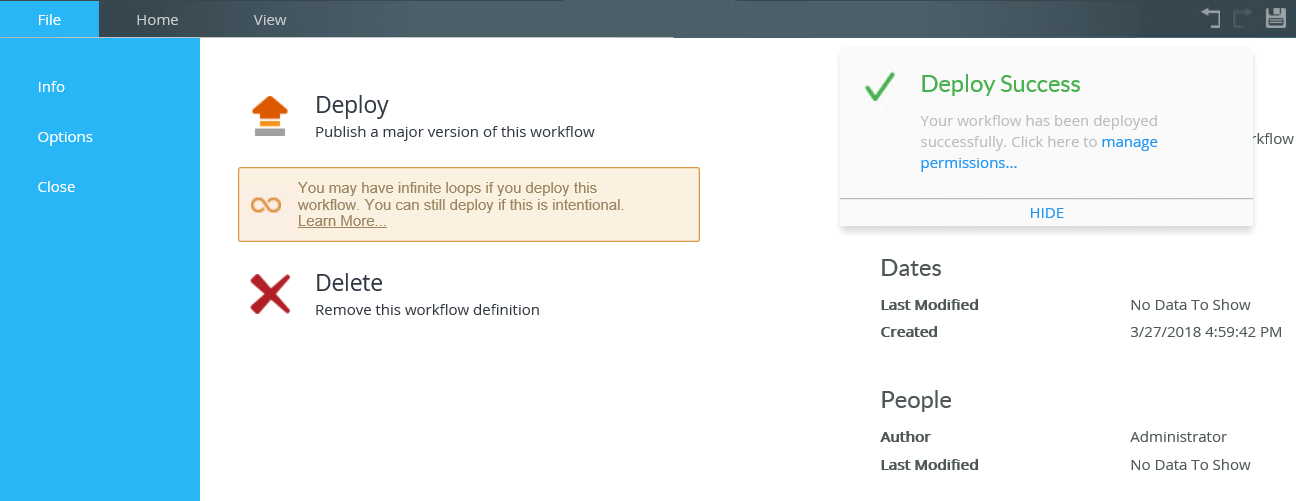Click the orange Deploy arrow icon
The height and width of the screenshot is (501, 1296).
tap(270, 116)
